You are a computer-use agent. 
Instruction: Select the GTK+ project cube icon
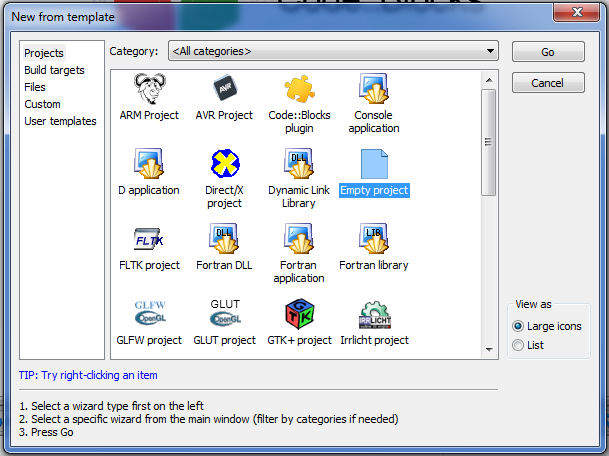(299, 314)
